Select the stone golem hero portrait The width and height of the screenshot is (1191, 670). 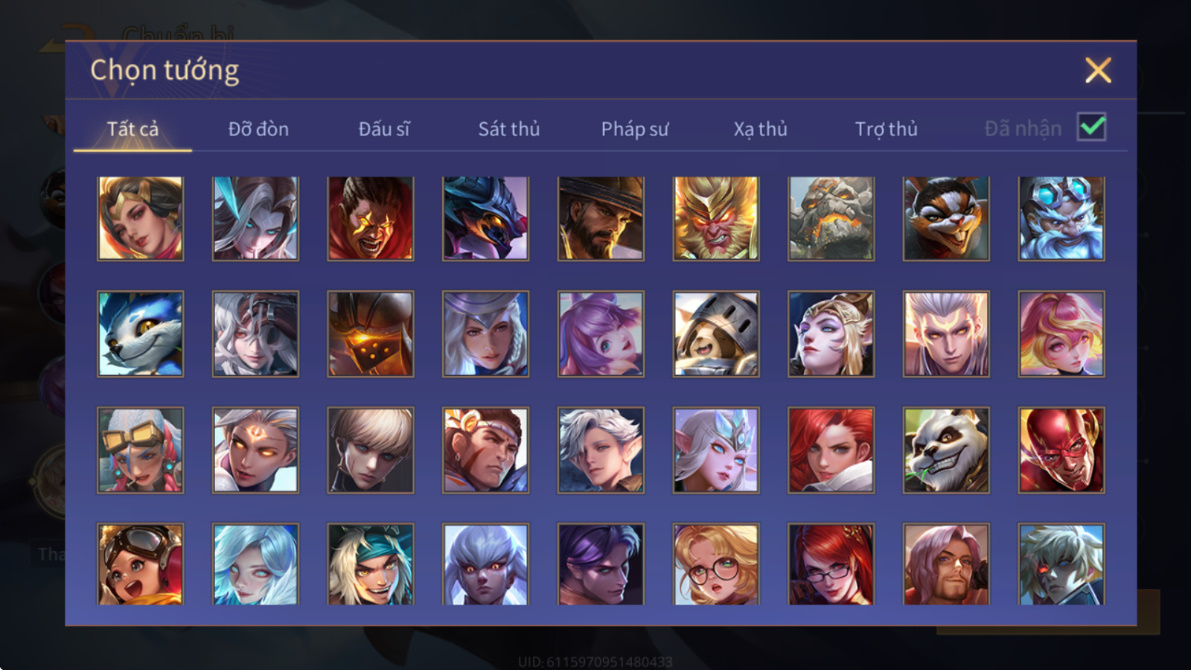[x=831, y=219]
